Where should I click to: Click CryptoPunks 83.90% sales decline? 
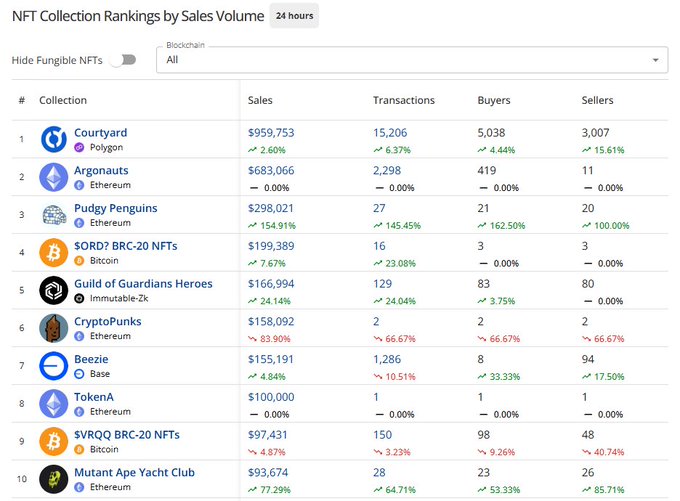[x=269, y=339]
